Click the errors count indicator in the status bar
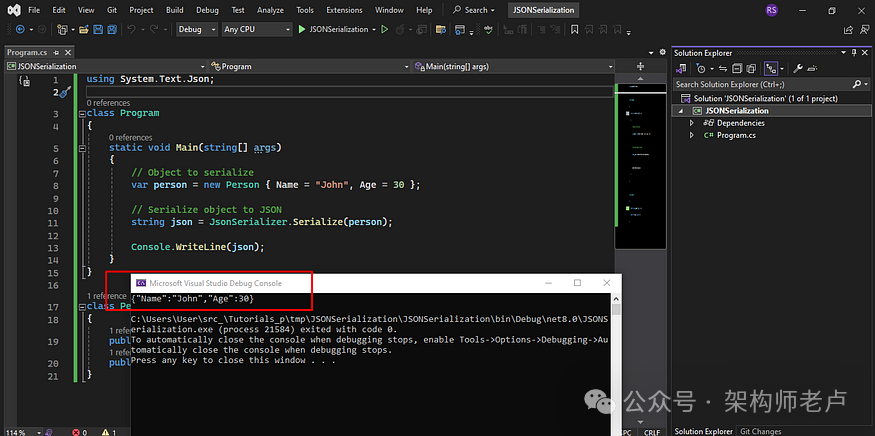 80,432
